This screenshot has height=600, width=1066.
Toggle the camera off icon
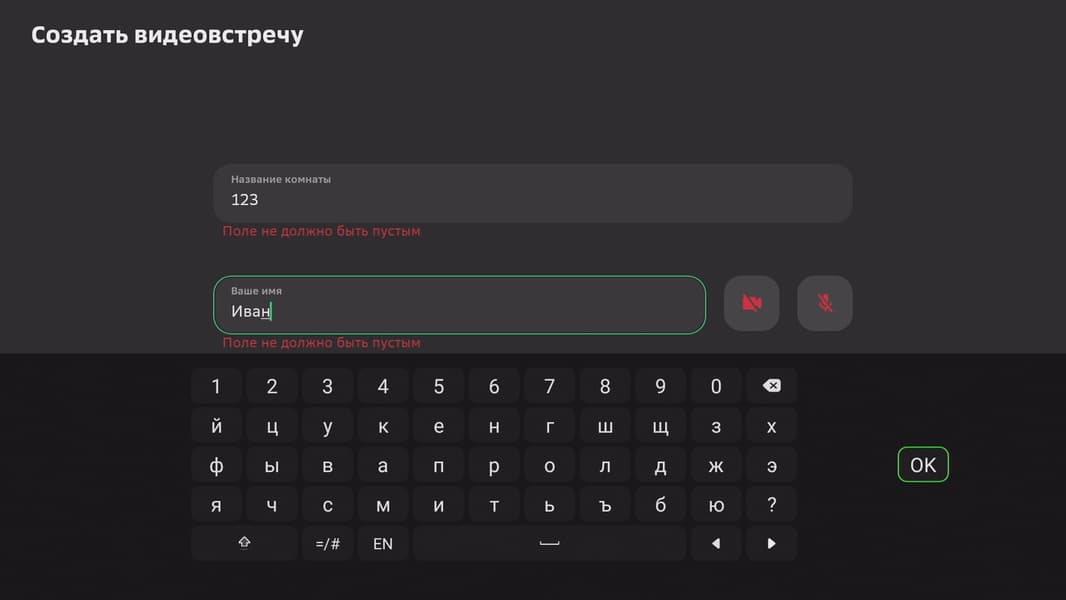click(751, 303)
